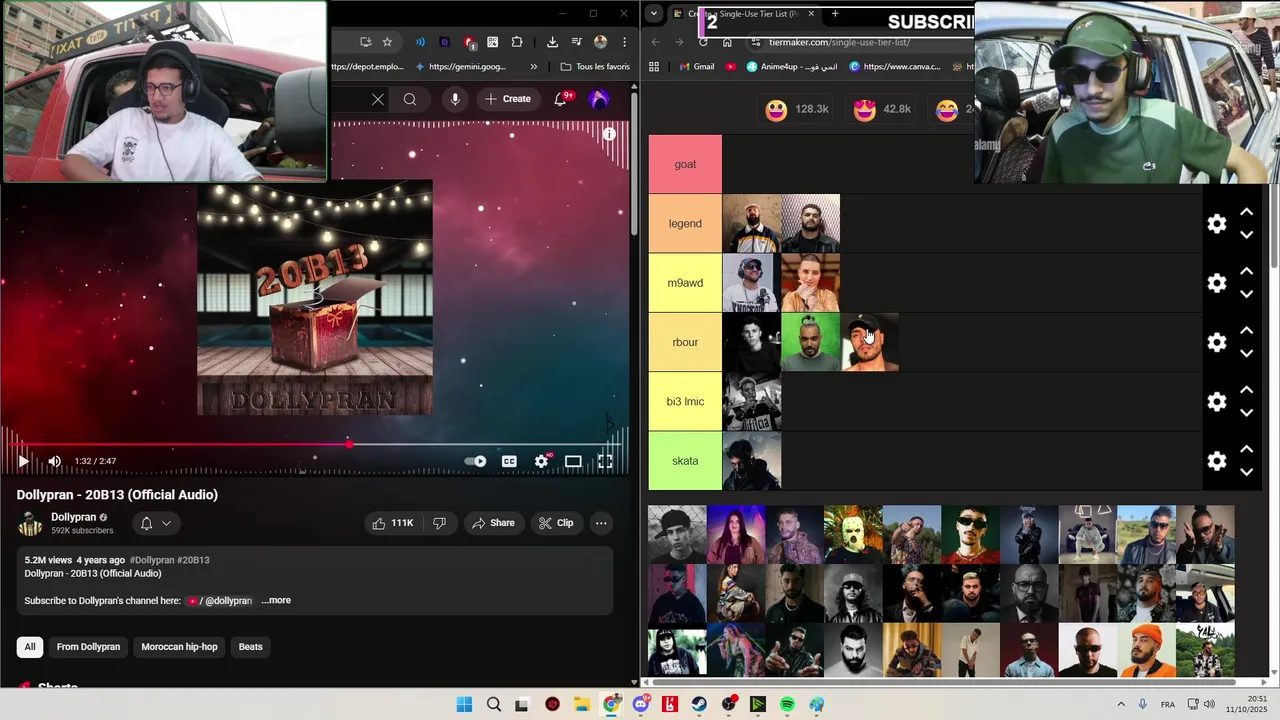
Task: Open settings gear for rbour tier
Action: (1217, 342)
